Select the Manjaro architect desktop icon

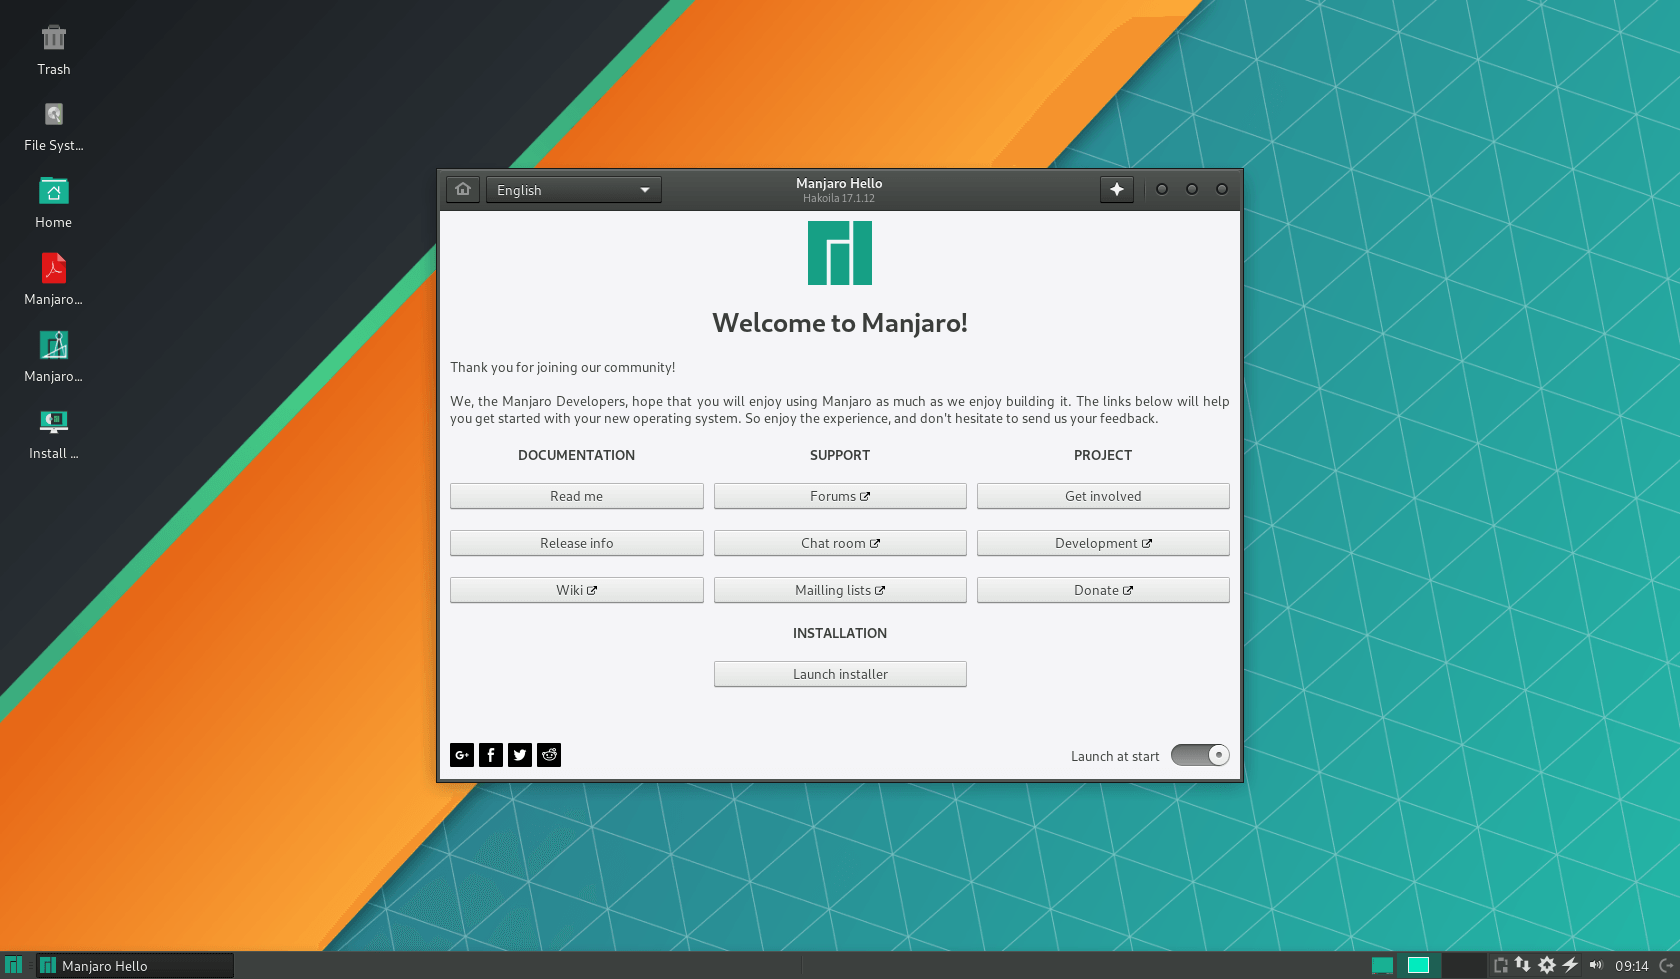[x=54, y=357]
